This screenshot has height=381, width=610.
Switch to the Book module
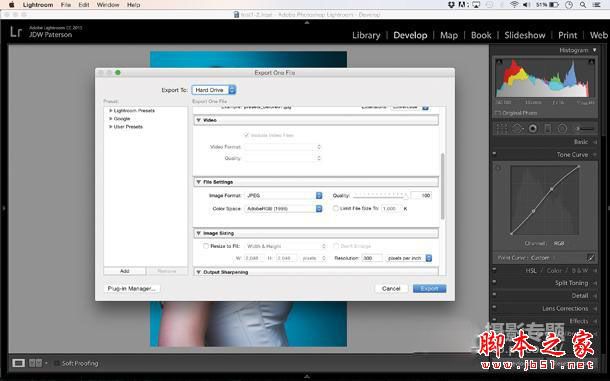click(x=481, y=35)
